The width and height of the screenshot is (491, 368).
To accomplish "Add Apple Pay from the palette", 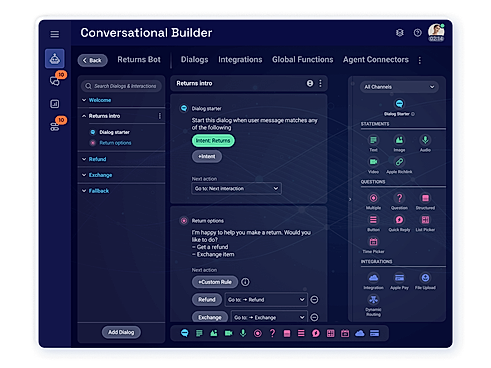I will tap(399, 278).
